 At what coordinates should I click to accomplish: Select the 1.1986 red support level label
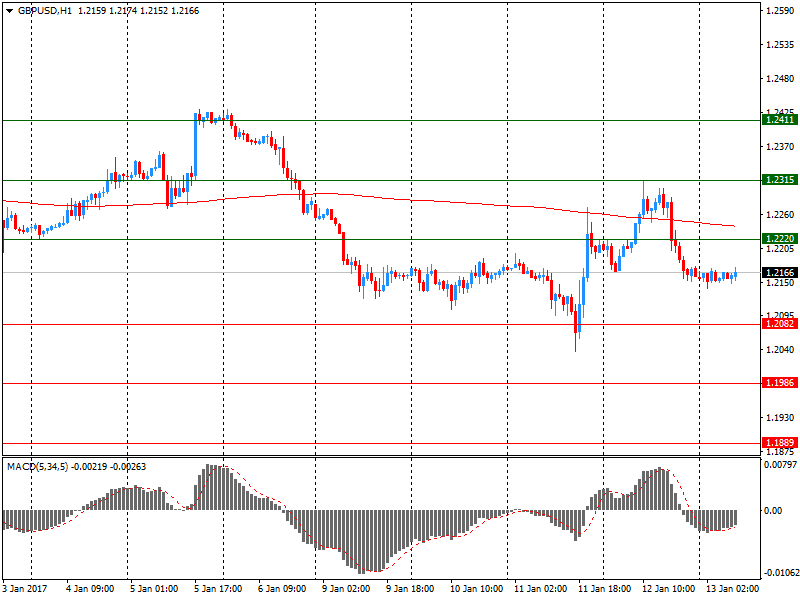(x=780, y=383)
